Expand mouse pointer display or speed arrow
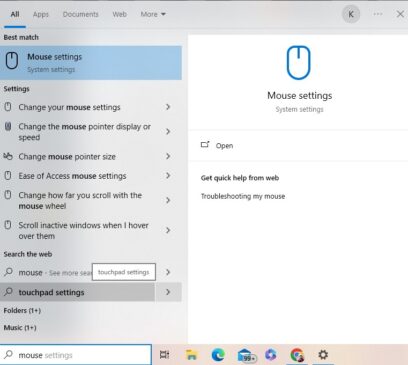This screenshot has height=365, width=408. point(168,131)
